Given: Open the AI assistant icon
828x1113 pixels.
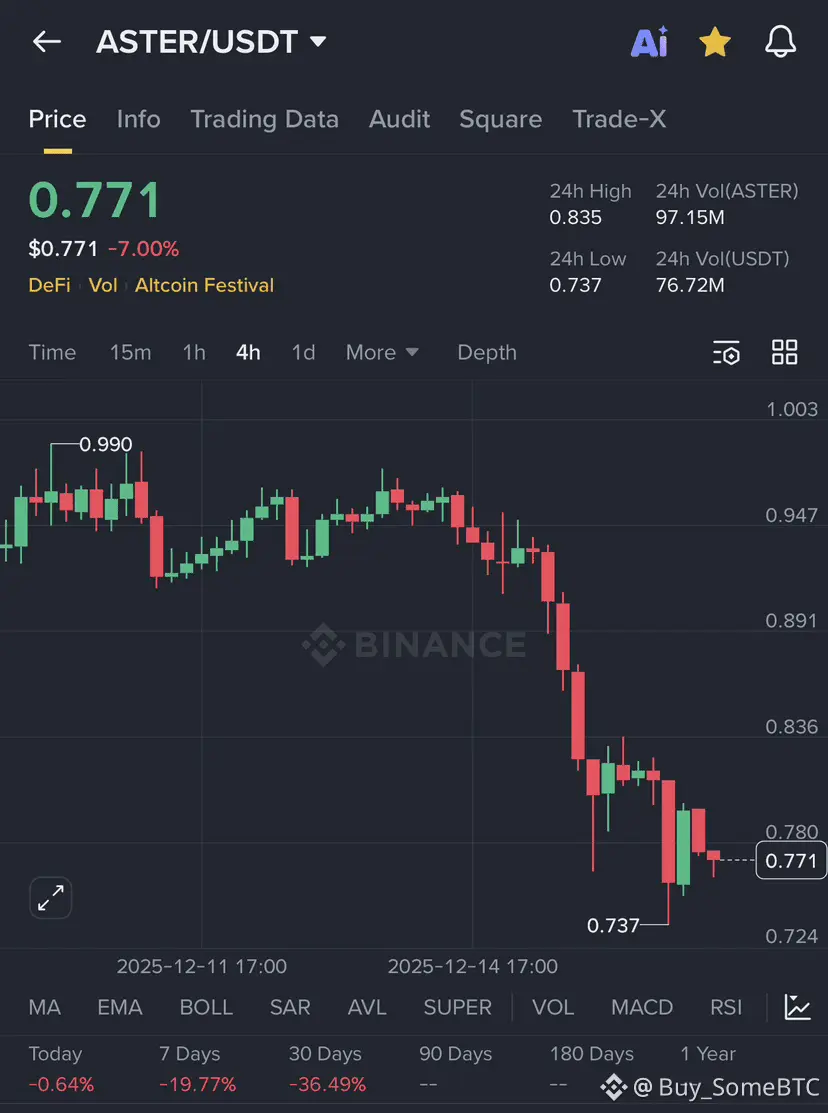Looking at the screenshot, I should pos(649,42).
